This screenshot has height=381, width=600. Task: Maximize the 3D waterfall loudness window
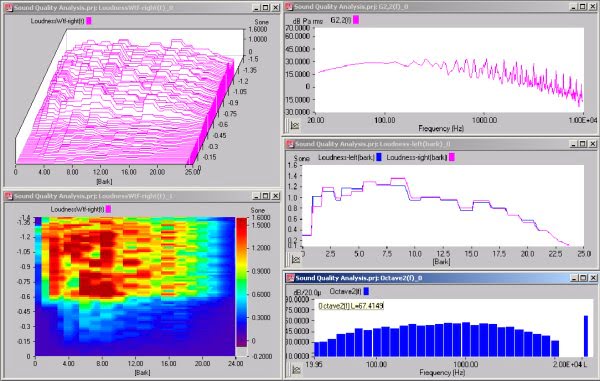[x=266, y=7]
